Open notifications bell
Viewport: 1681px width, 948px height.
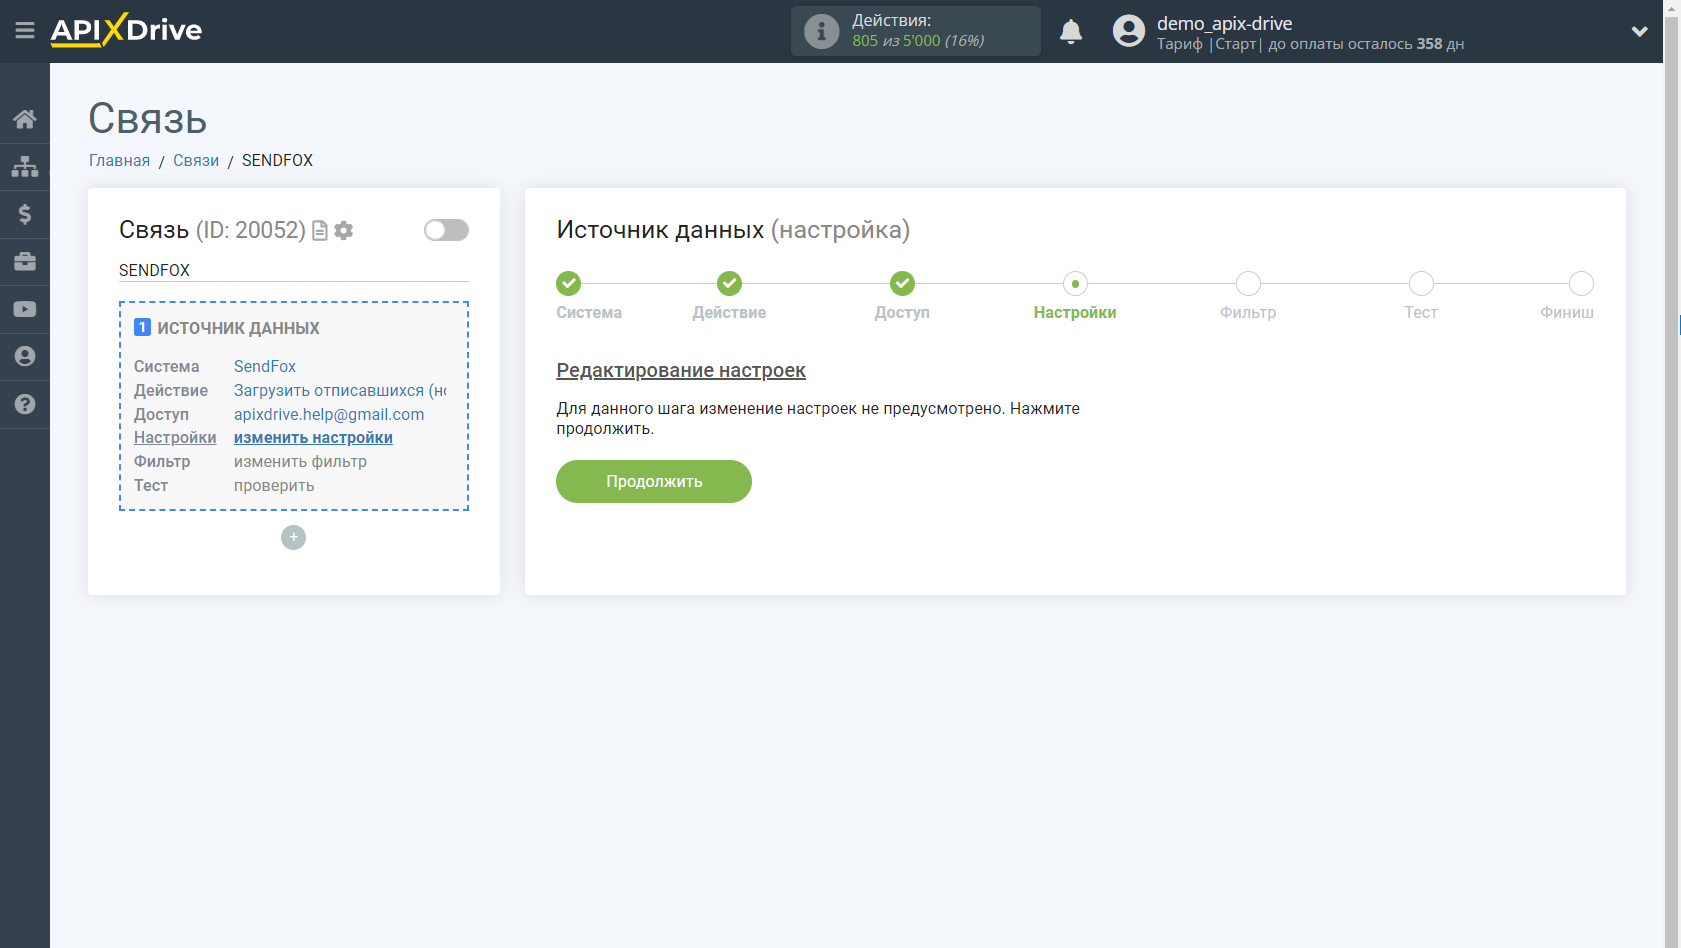pyautogui.click(x=1071, y=31)
